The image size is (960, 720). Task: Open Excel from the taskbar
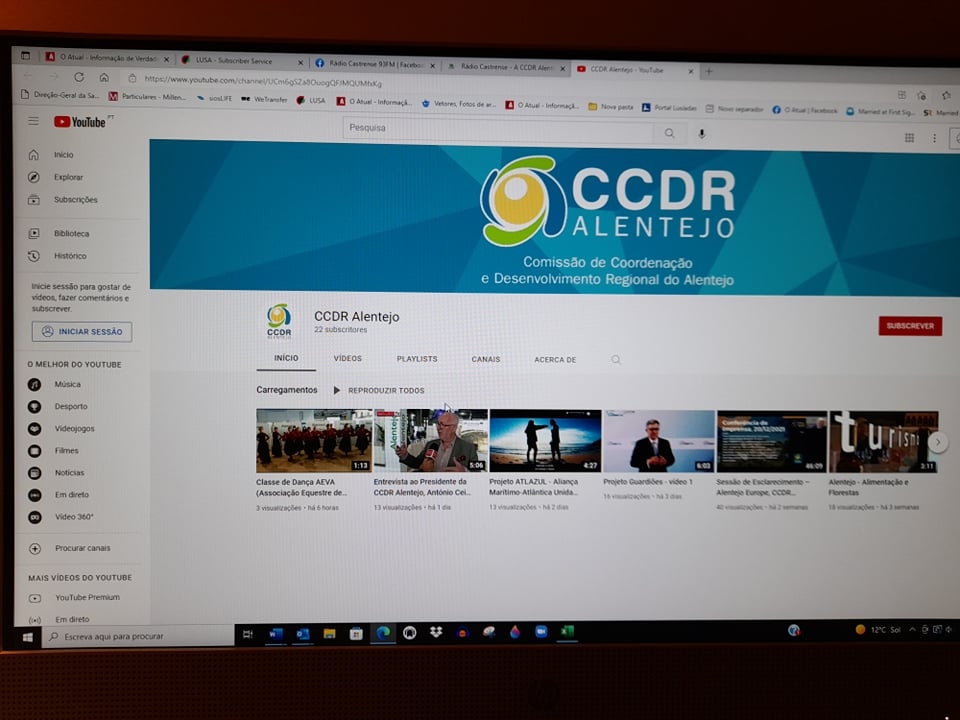[568, 631]
